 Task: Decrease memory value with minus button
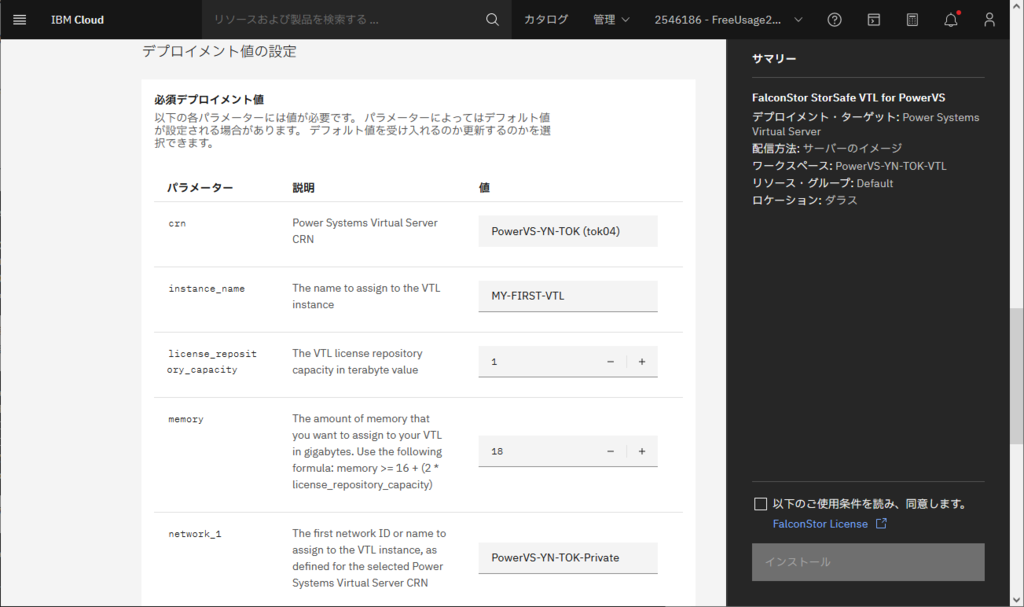click(x=611, y=451)
